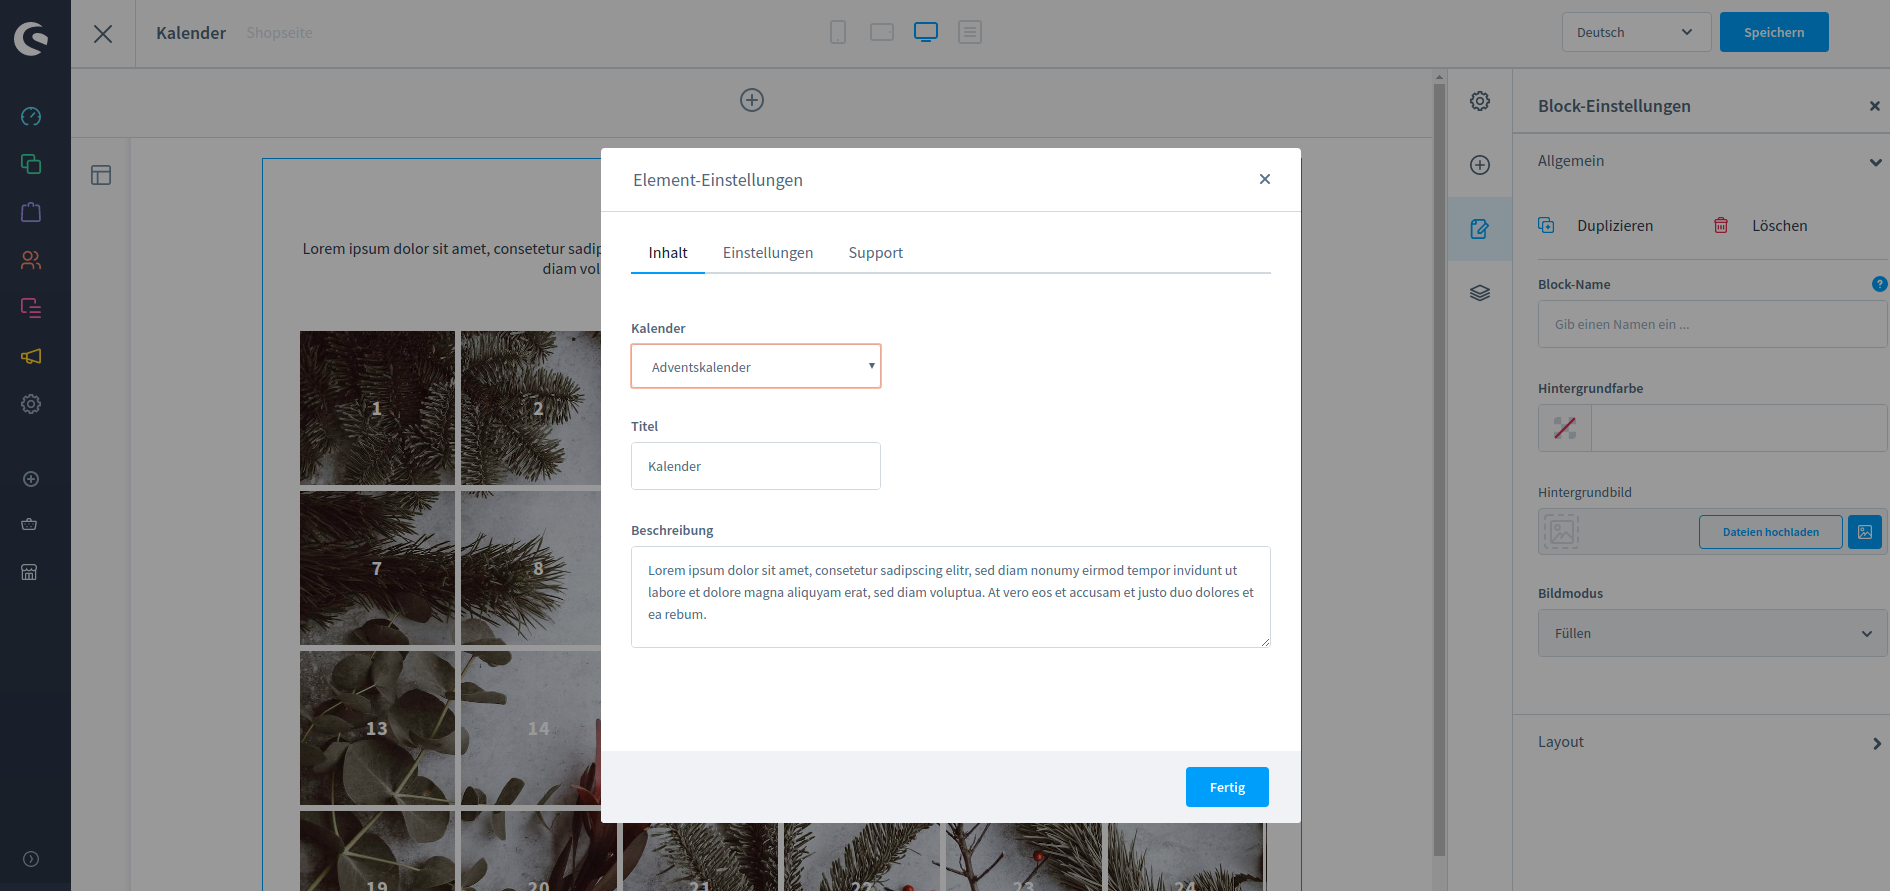This screenshot has height=891, width=1890.
Task: Open the Dashboard gauge icon
Action: (31, 116)
